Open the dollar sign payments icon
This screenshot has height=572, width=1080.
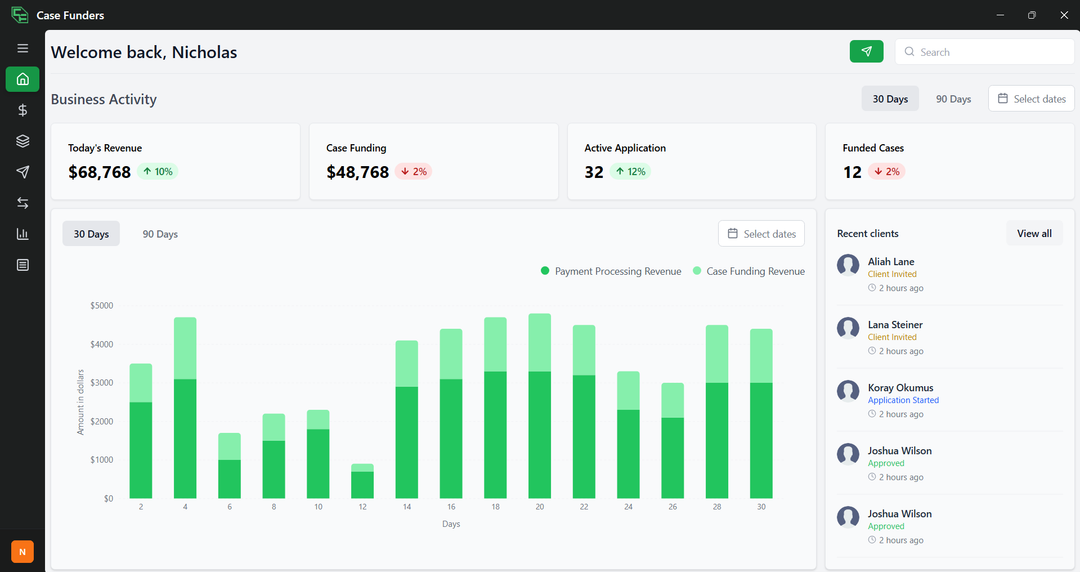[22, 110]
